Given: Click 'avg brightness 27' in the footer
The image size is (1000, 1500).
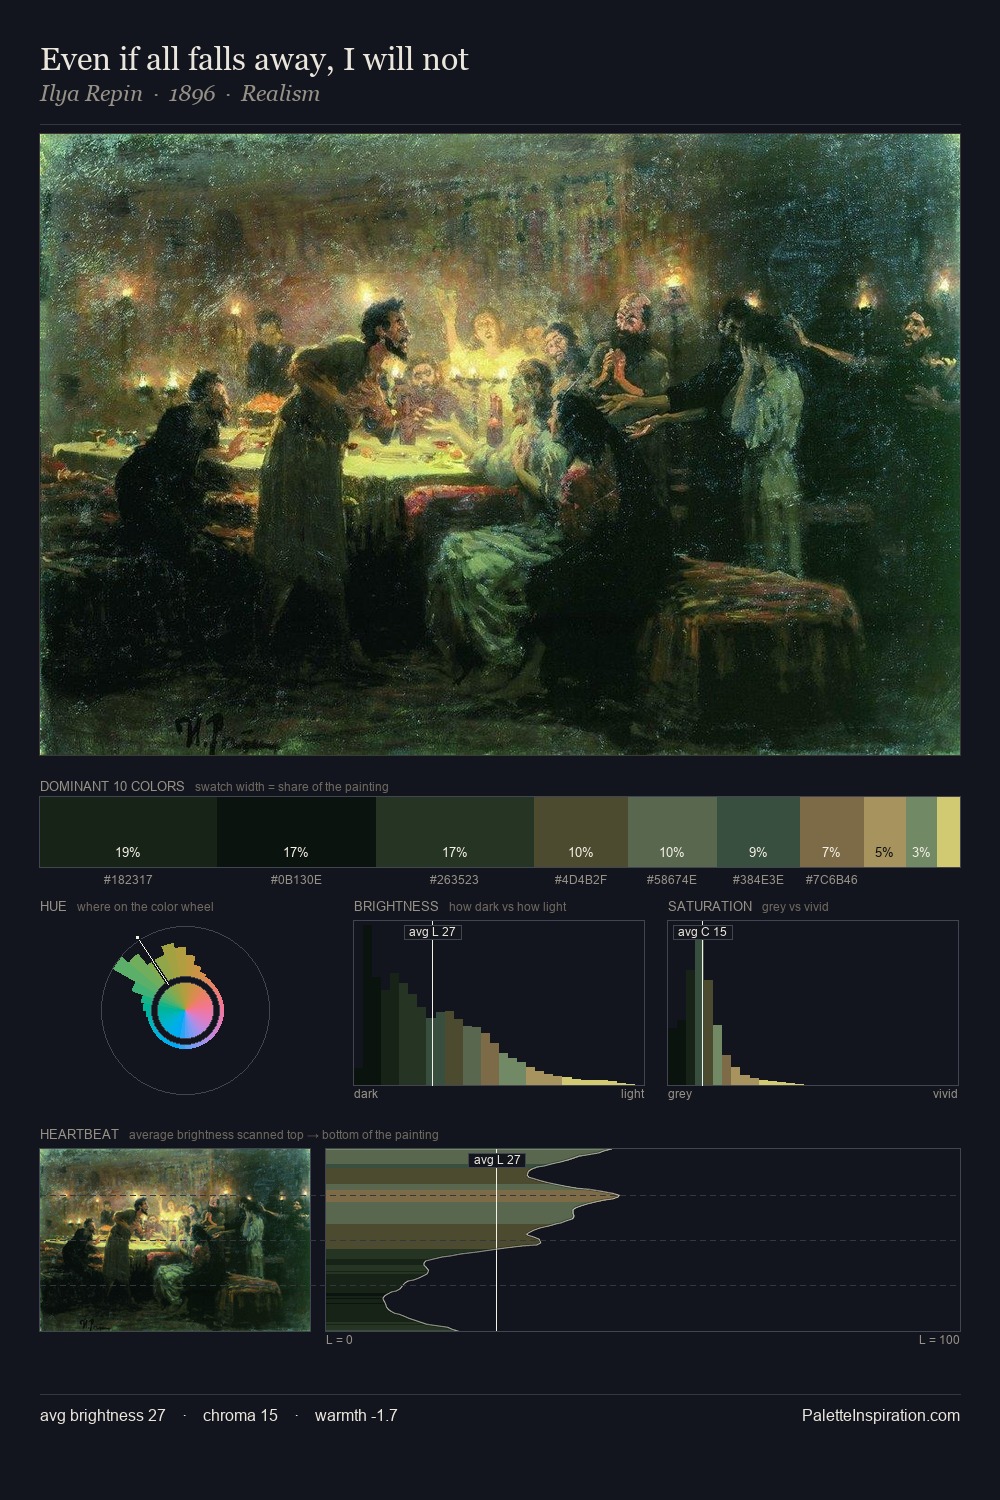Looking at the screenshot, I should click(x=103, y=1415).
